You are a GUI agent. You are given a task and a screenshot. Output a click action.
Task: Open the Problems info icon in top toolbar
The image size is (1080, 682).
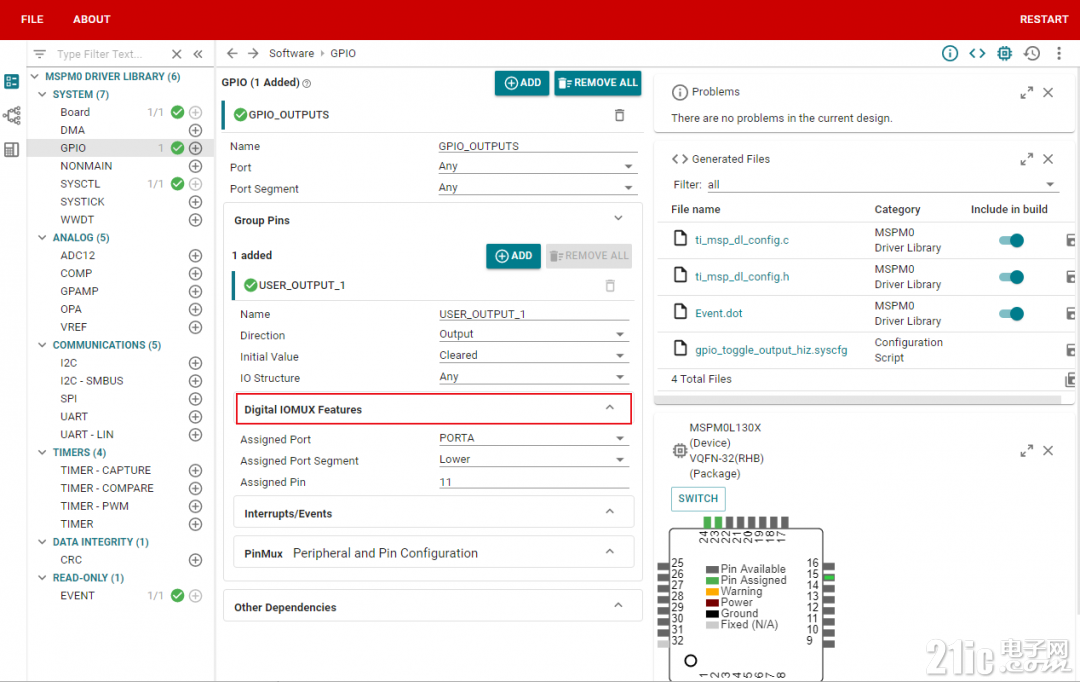[x=950, y=53]
